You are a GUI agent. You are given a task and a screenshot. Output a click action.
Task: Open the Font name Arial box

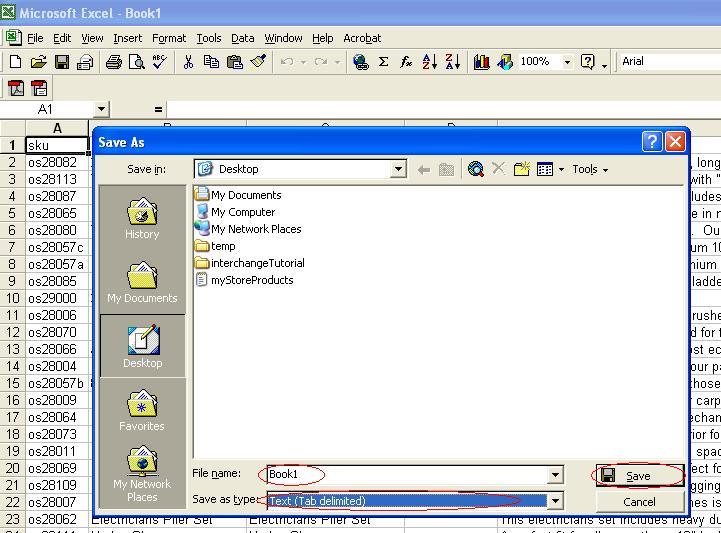click(x=668, y=61)
